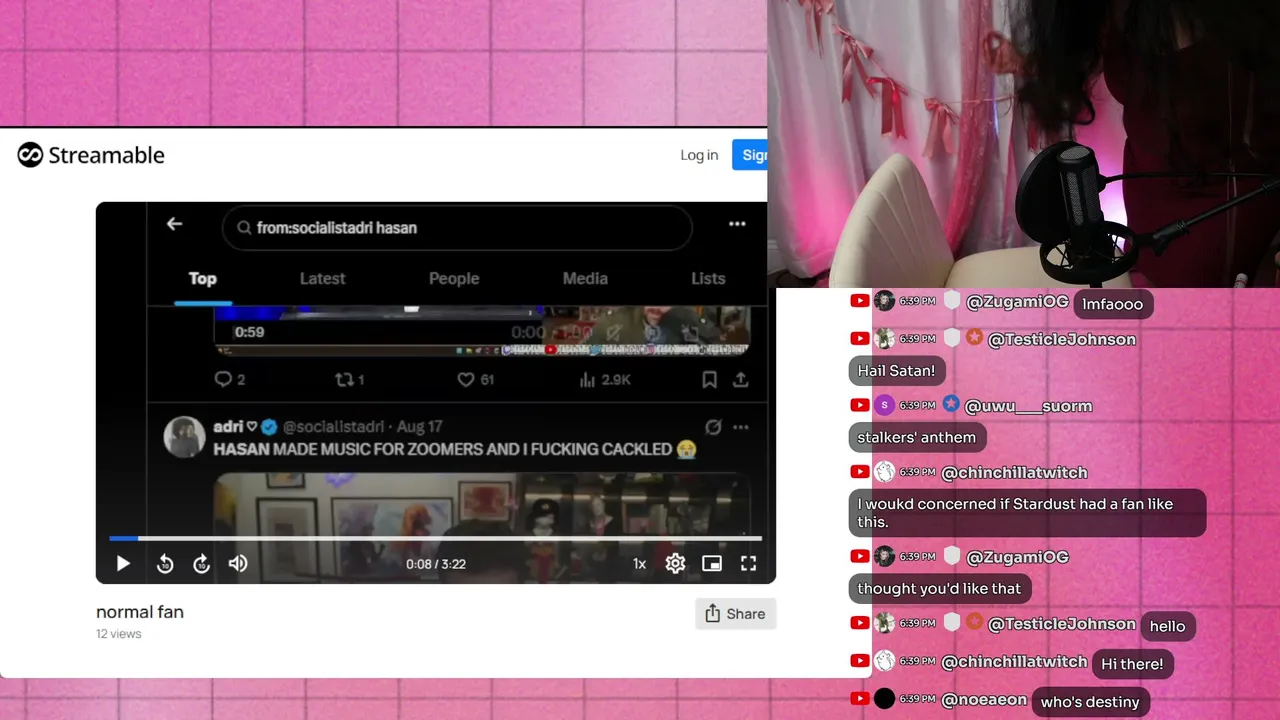Click the Share button
Image resolution: width=1280 pixels, height=720 pixels.
point(735,614)
